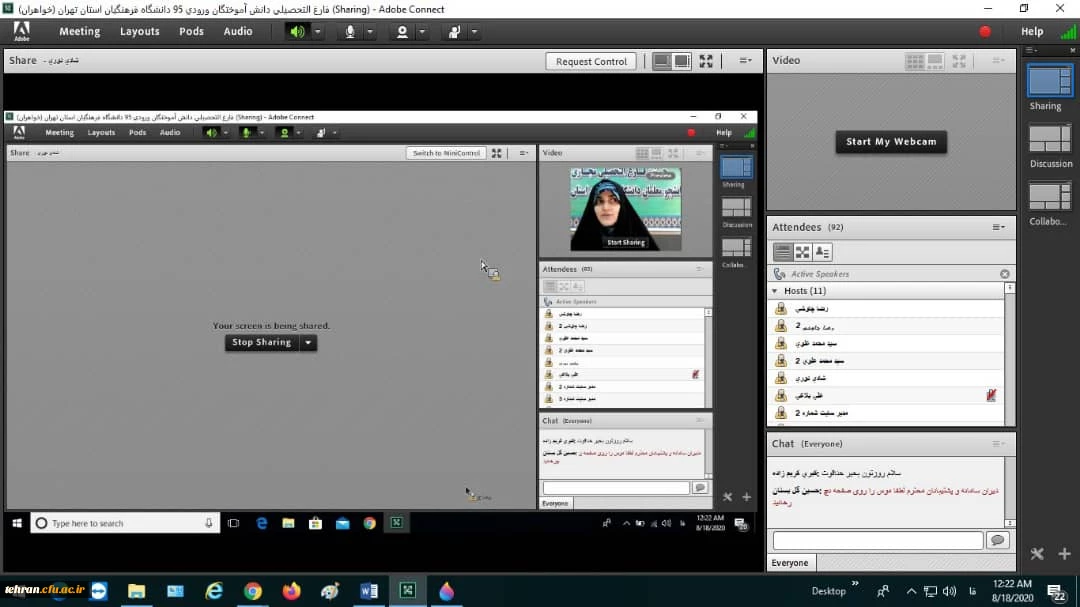
Task: Click the Request Control button
Action: pyautogui.click(x=591, y=61)
